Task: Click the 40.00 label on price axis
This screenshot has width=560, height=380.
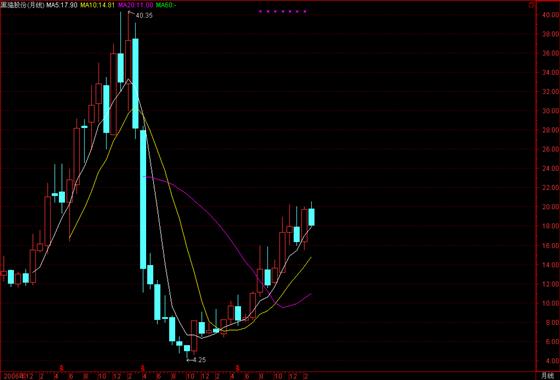Action: [550, 15]
